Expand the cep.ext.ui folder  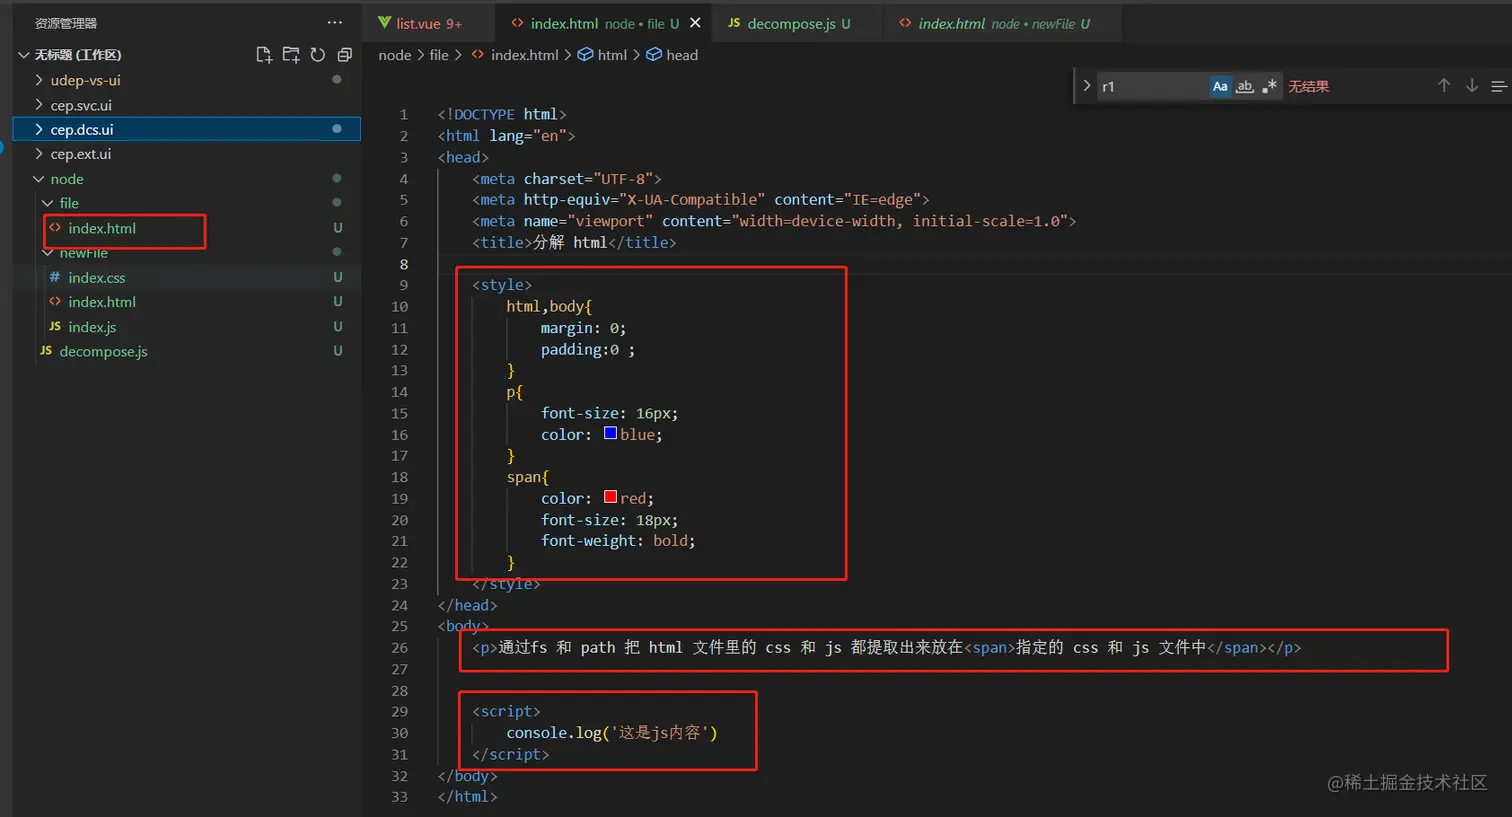[x=39, y=154]
